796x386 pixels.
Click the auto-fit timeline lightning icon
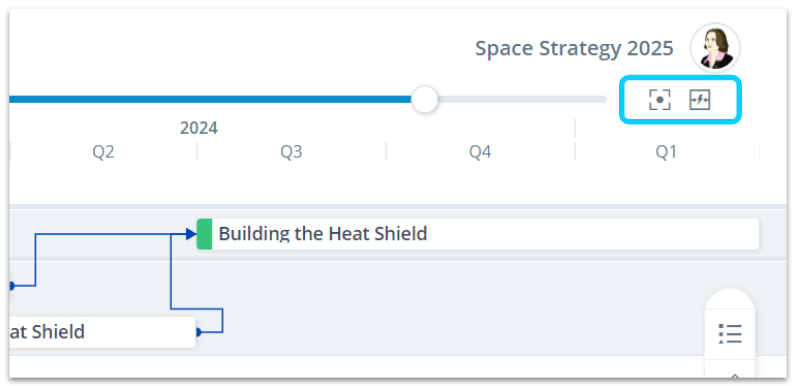[x=700, y=100]
